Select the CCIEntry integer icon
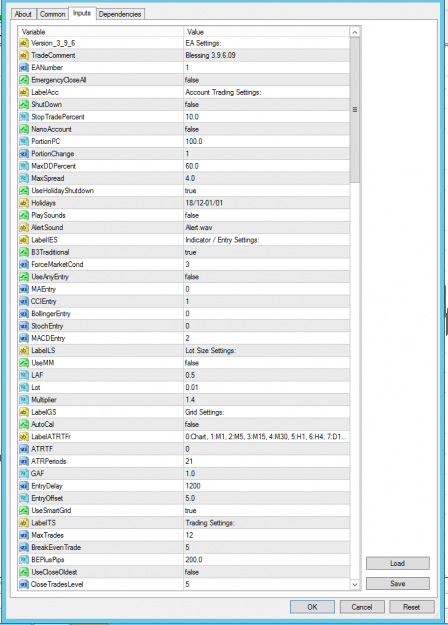This screenshot has width=448, height=625. (x=24, y=301)
